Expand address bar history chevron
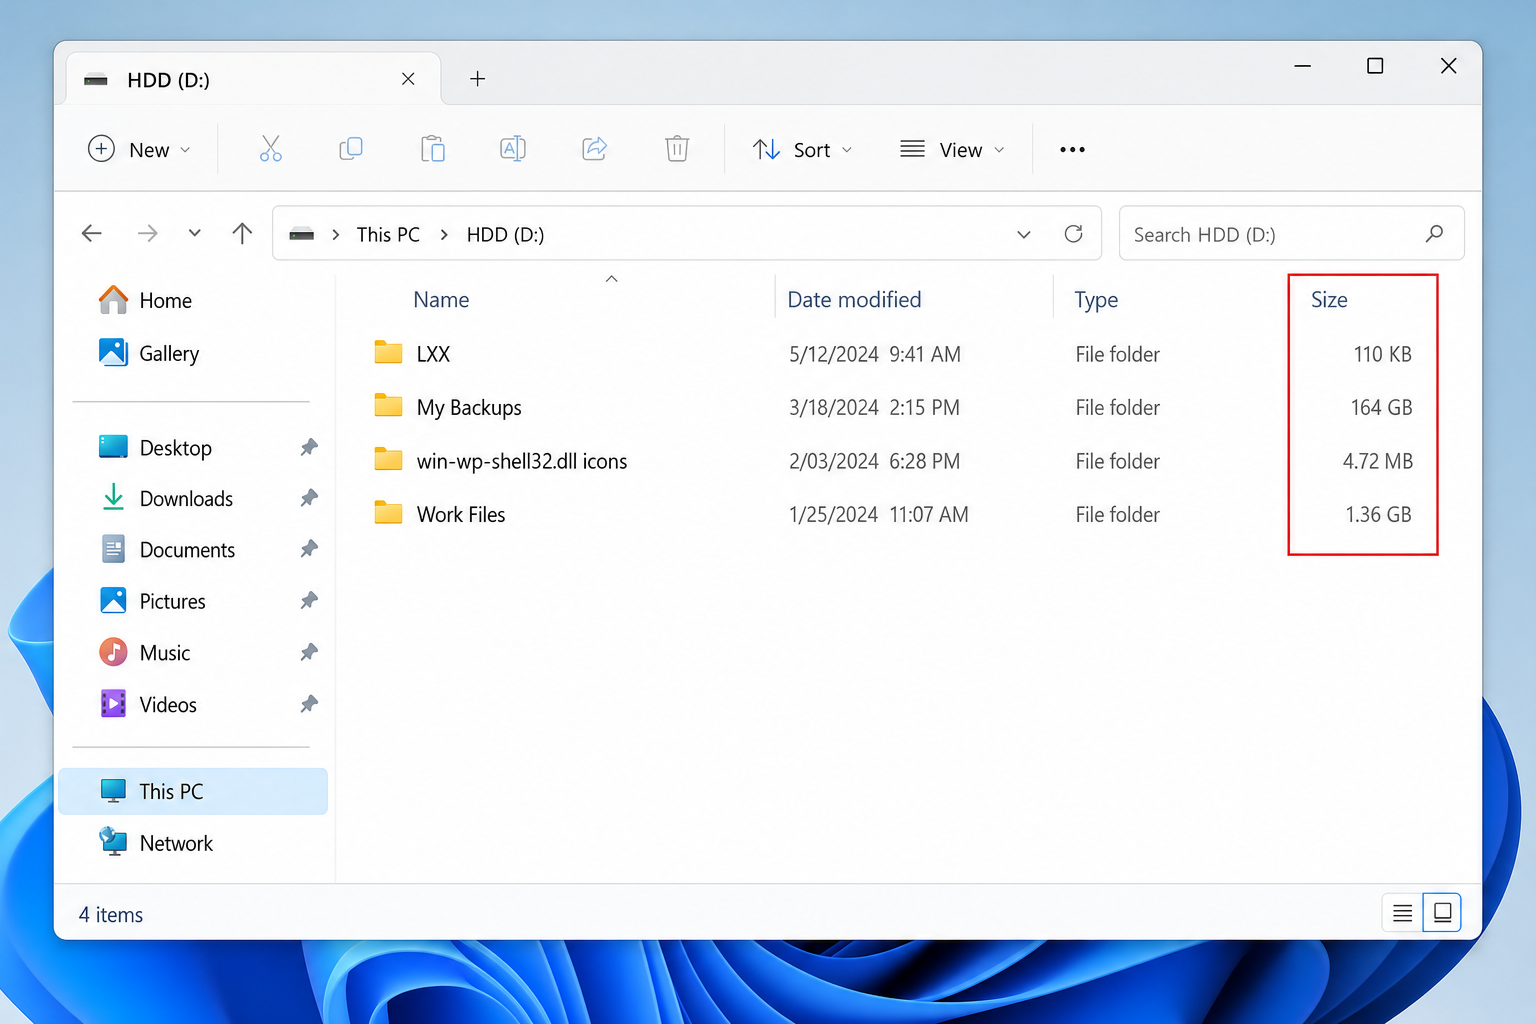Screen dimensions: 1536x1024 (1024, 234)
